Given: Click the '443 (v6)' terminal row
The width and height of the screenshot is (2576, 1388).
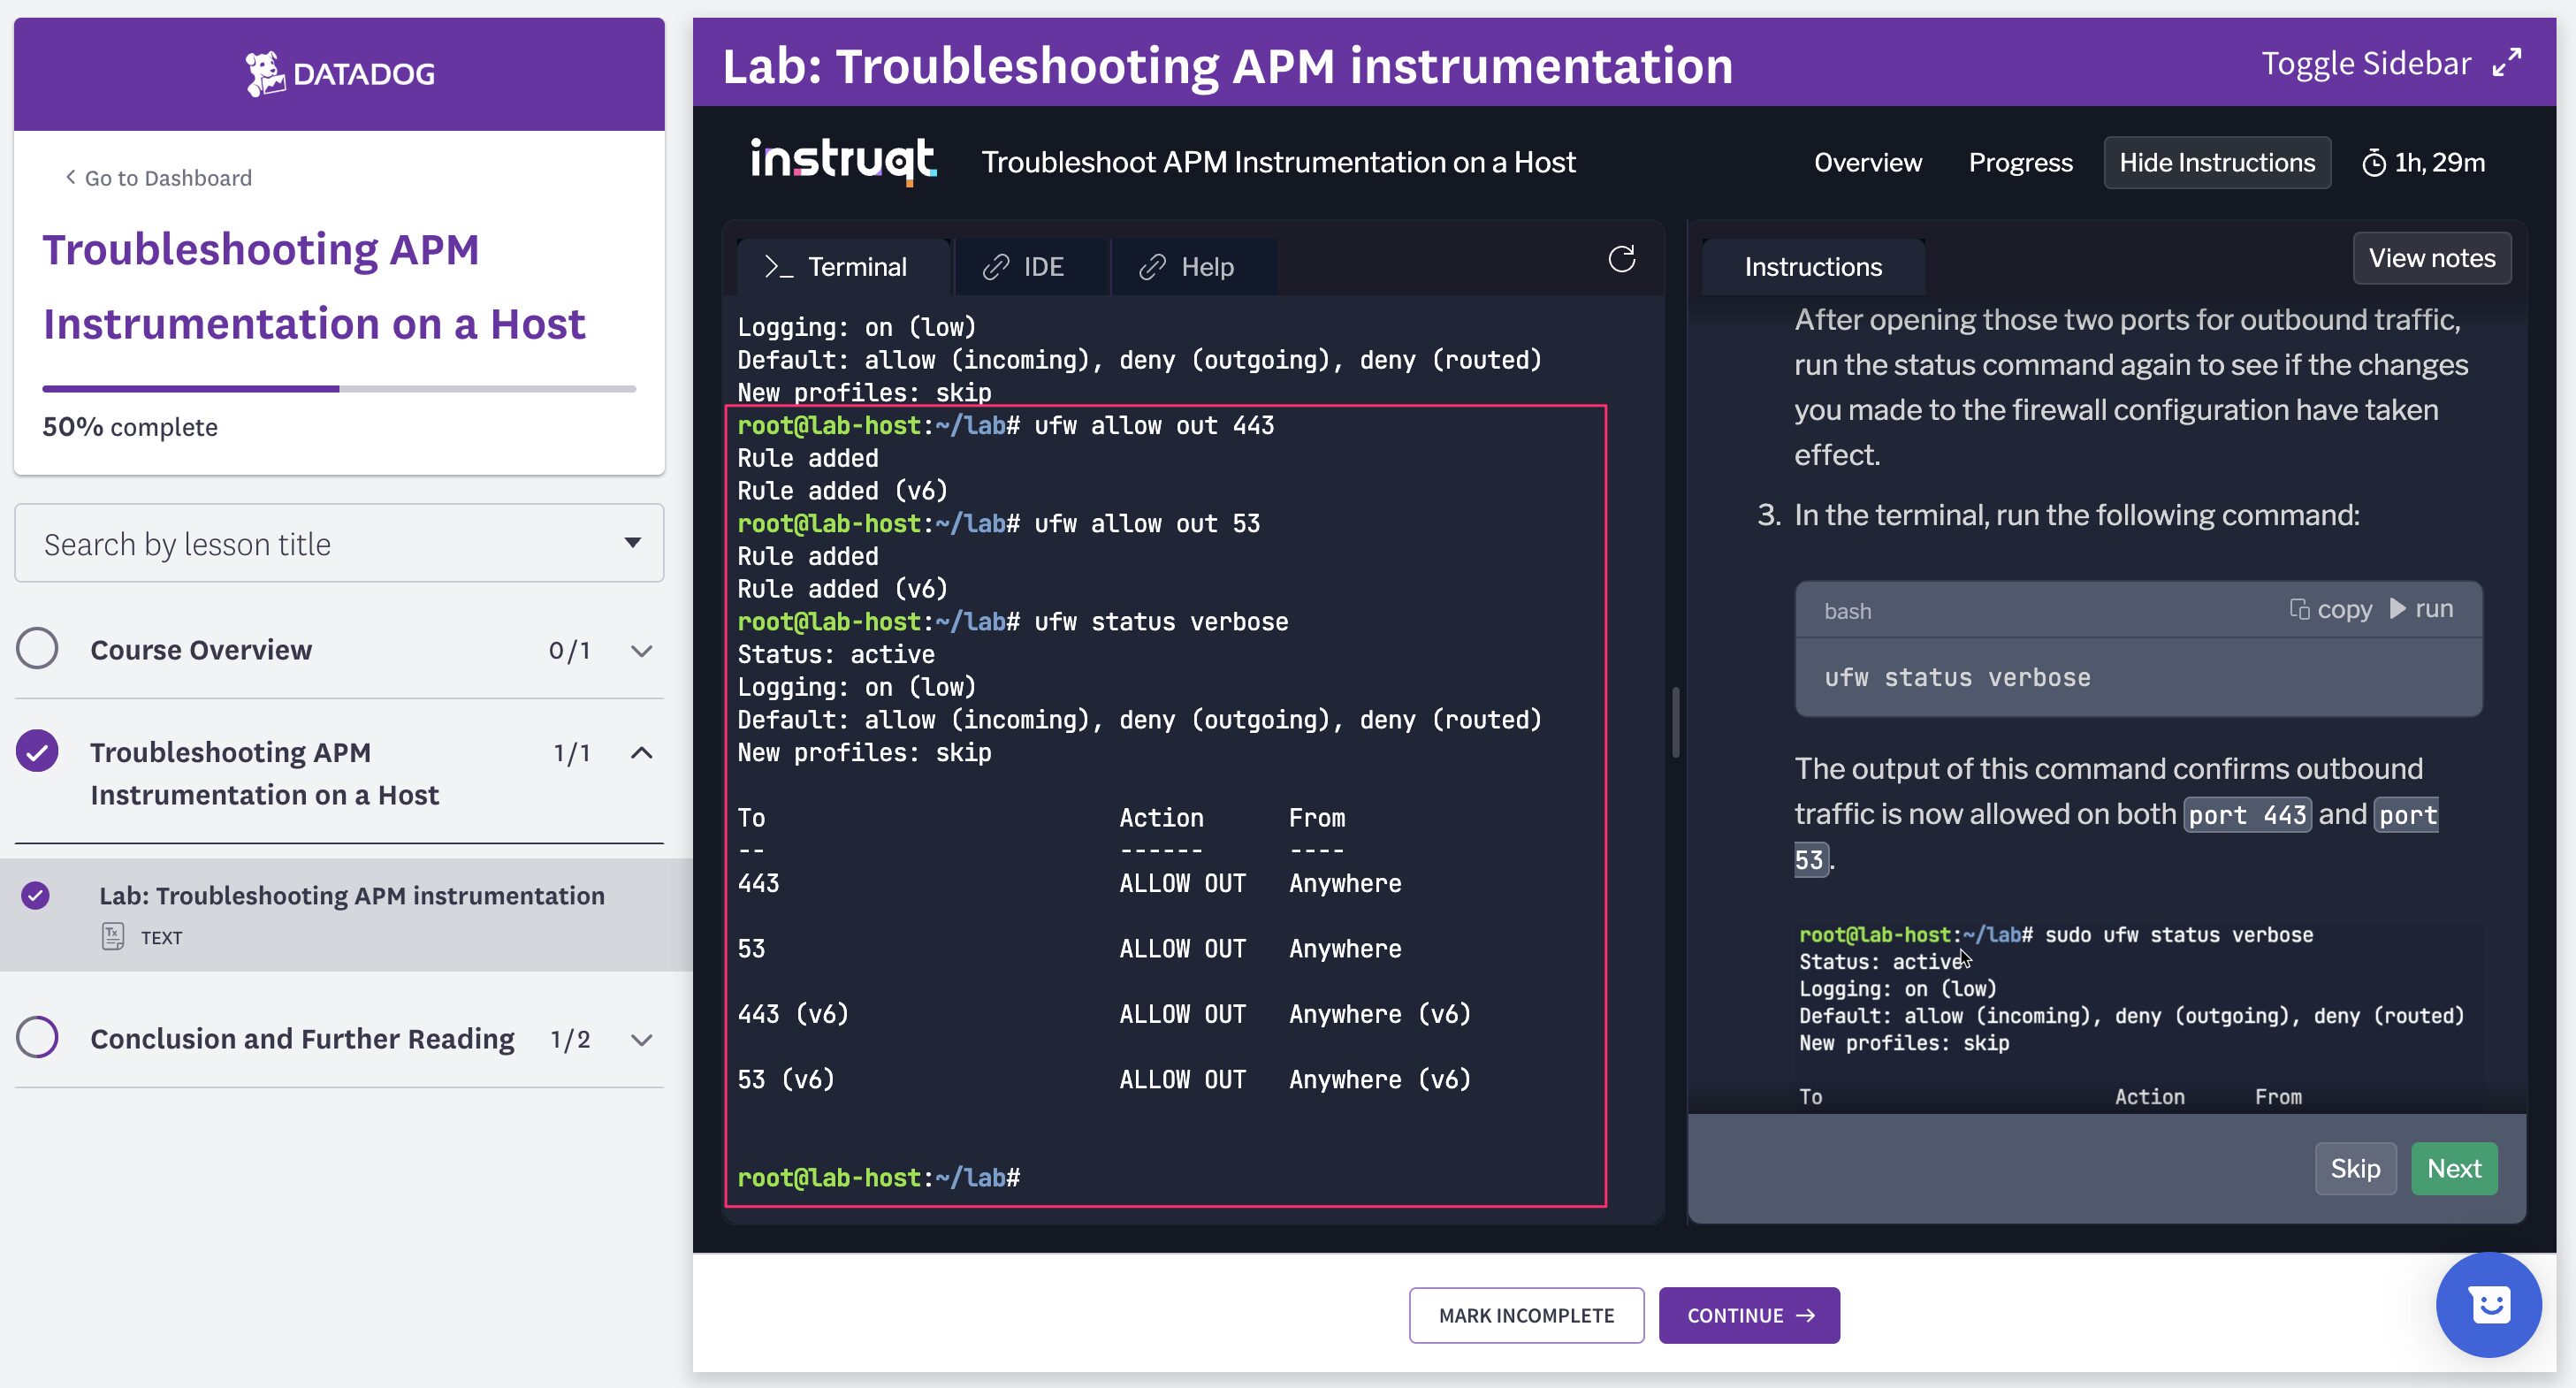Looking at the screenshot, I should (x=1104, y=1013).
